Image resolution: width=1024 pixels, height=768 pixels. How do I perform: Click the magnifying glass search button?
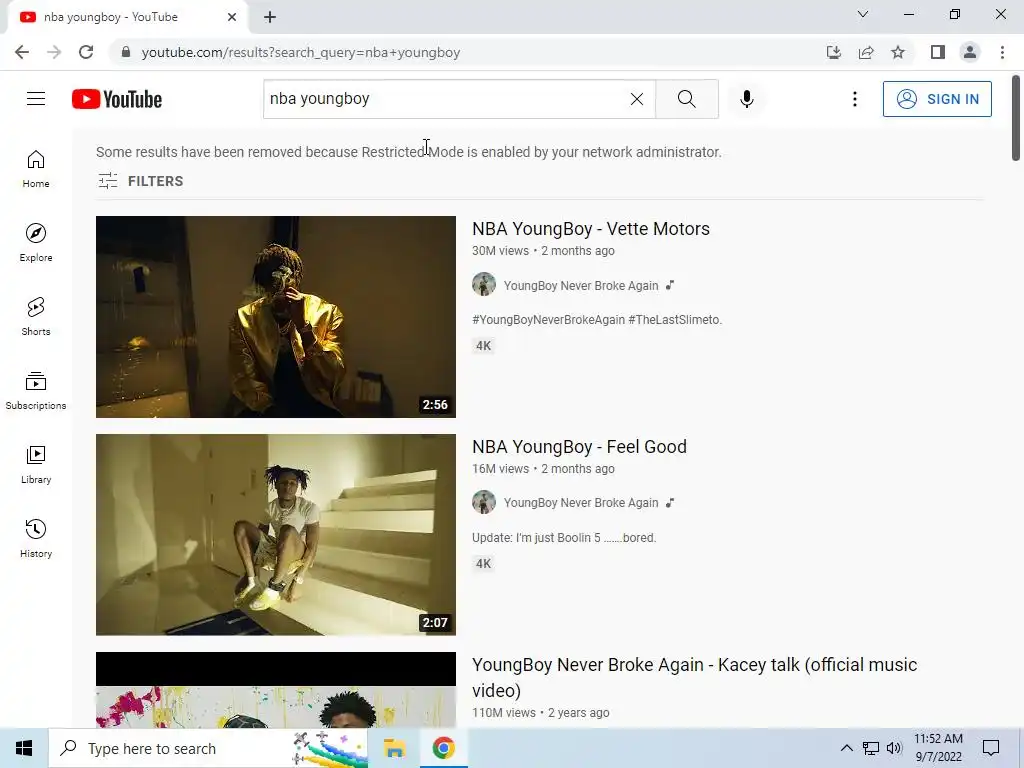(686, 99)
